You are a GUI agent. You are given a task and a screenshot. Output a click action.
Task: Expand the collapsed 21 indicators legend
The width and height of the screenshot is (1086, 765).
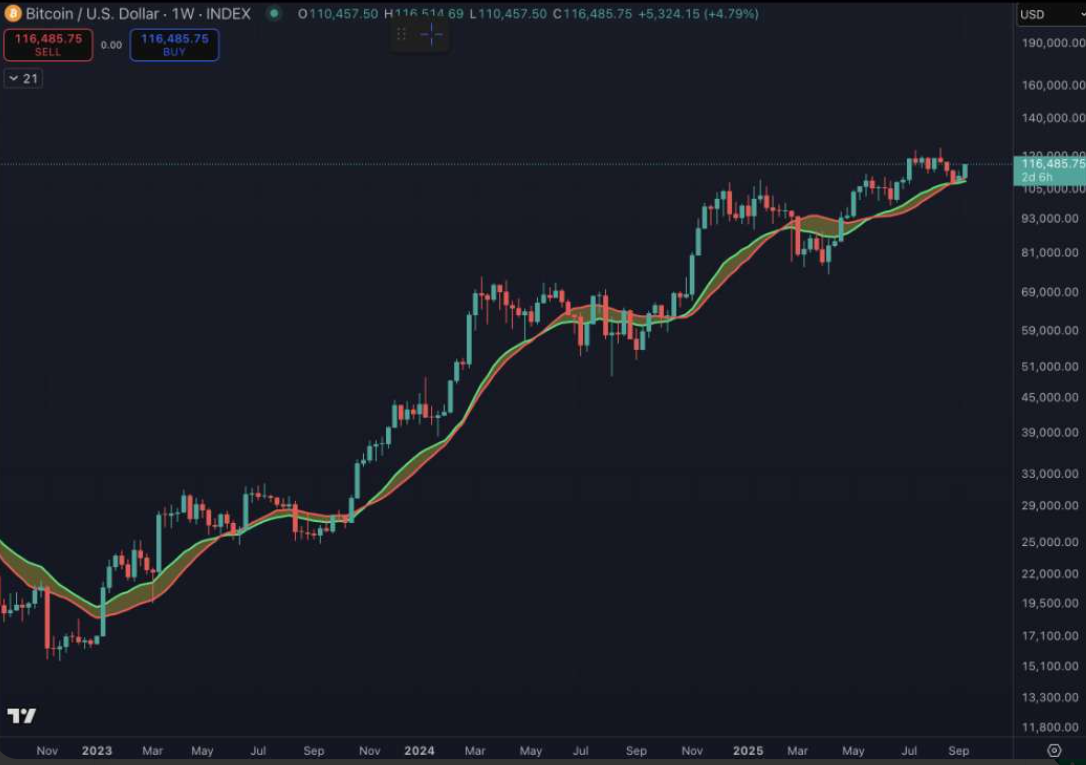(x=23, y=78)
